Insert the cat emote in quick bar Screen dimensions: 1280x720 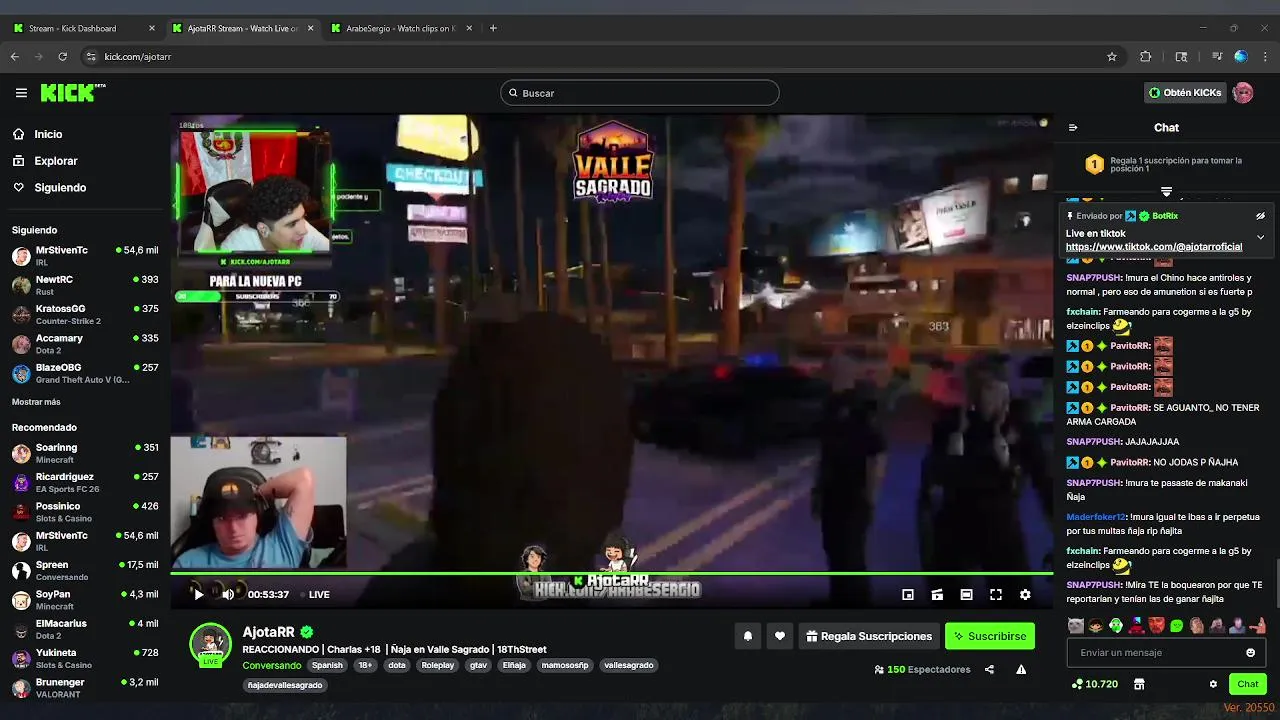click(x=1075, y=626)
